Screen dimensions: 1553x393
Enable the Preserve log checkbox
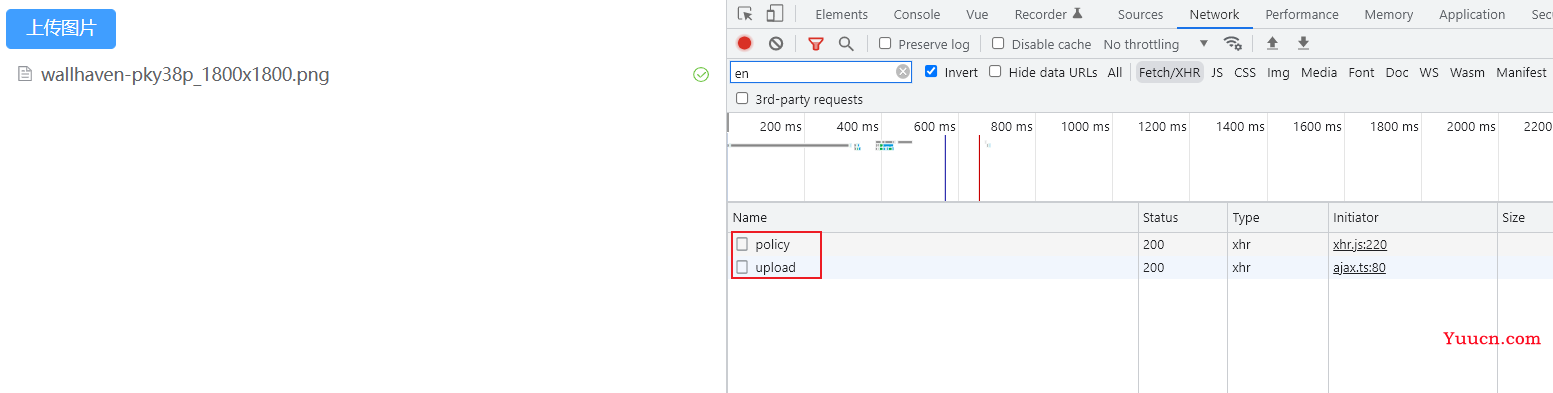885,43
